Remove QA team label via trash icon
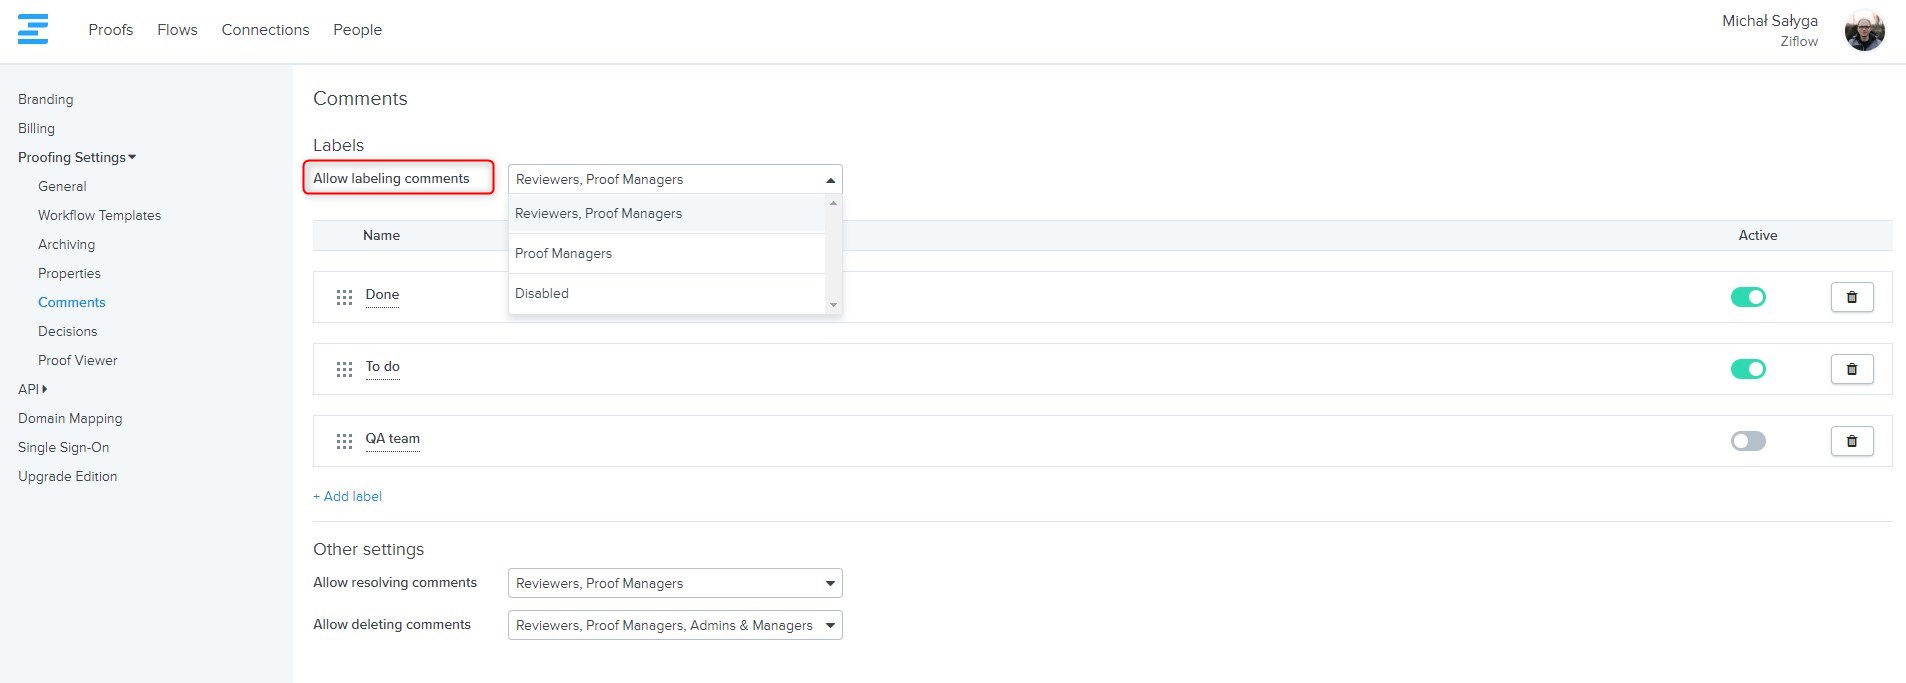The height and width of the screenshot is (683, 1906). coord(1851,441)
